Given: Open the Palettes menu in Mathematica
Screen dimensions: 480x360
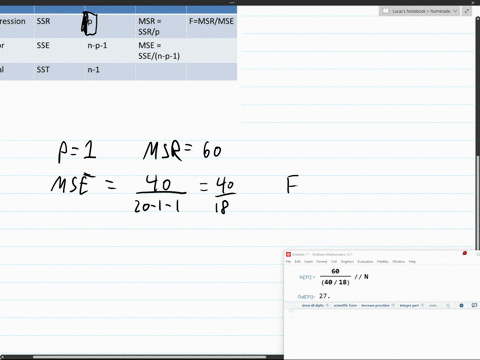Looking at the screenshot, I should coord(383,262).
